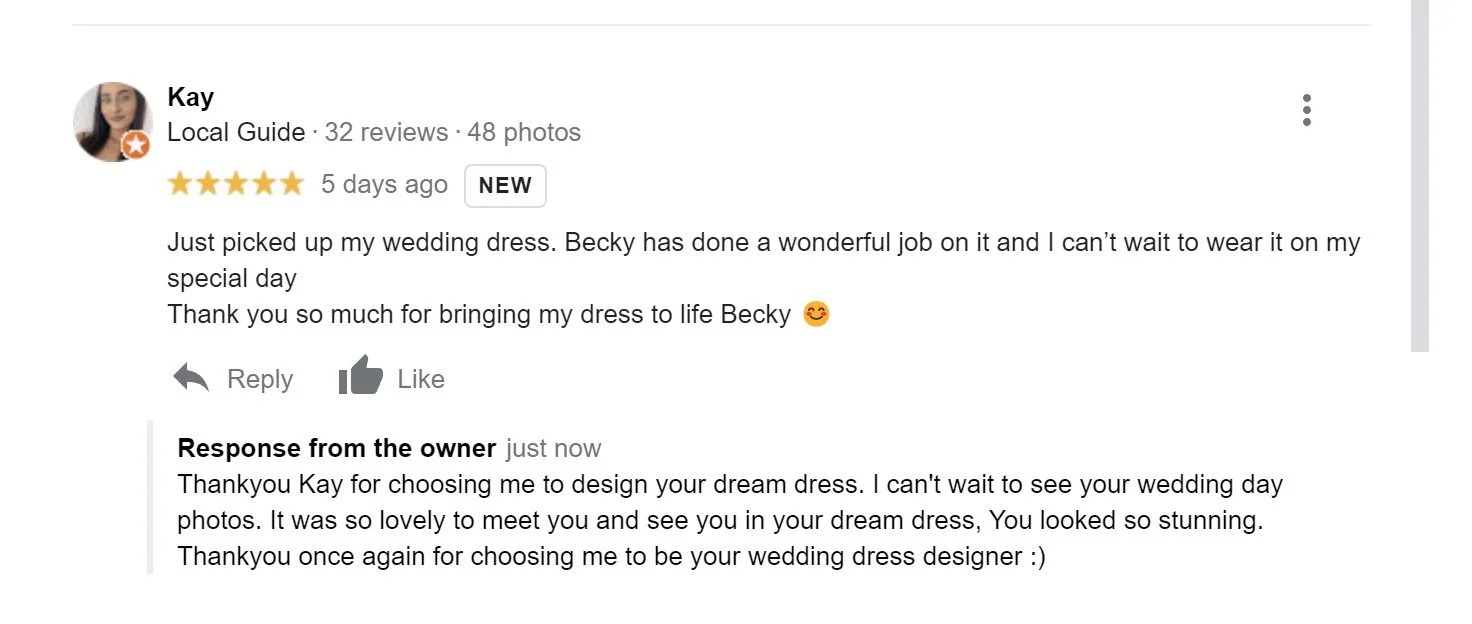
Task: Click the thumbs-up Like icon
Action: tap(361, 376)
